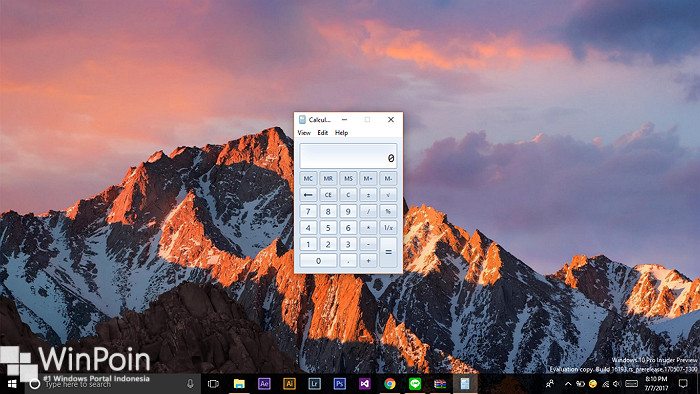Open the touch keyboard tray icon
Image resolution: width=700 pixels, height=394 pixels.
631,384
